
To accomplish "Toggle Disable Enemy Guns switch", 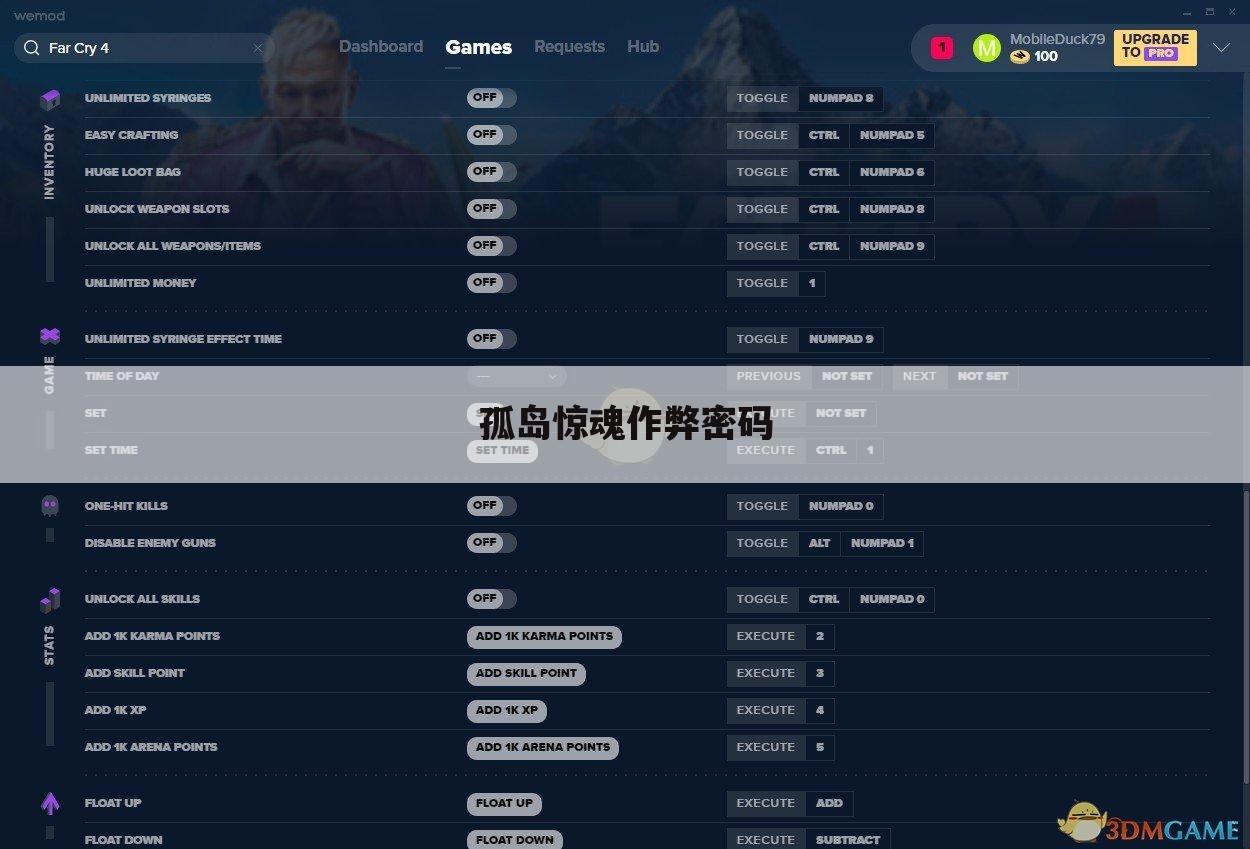I will coord(491,543).
